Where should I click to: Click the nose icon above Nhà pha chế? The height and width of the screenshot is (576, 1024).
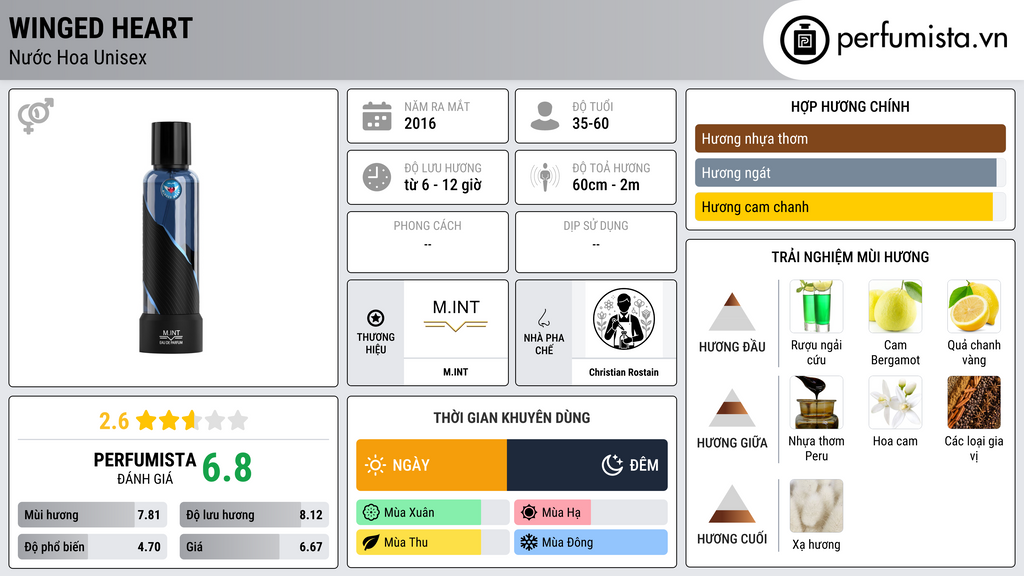click(544, 318)
